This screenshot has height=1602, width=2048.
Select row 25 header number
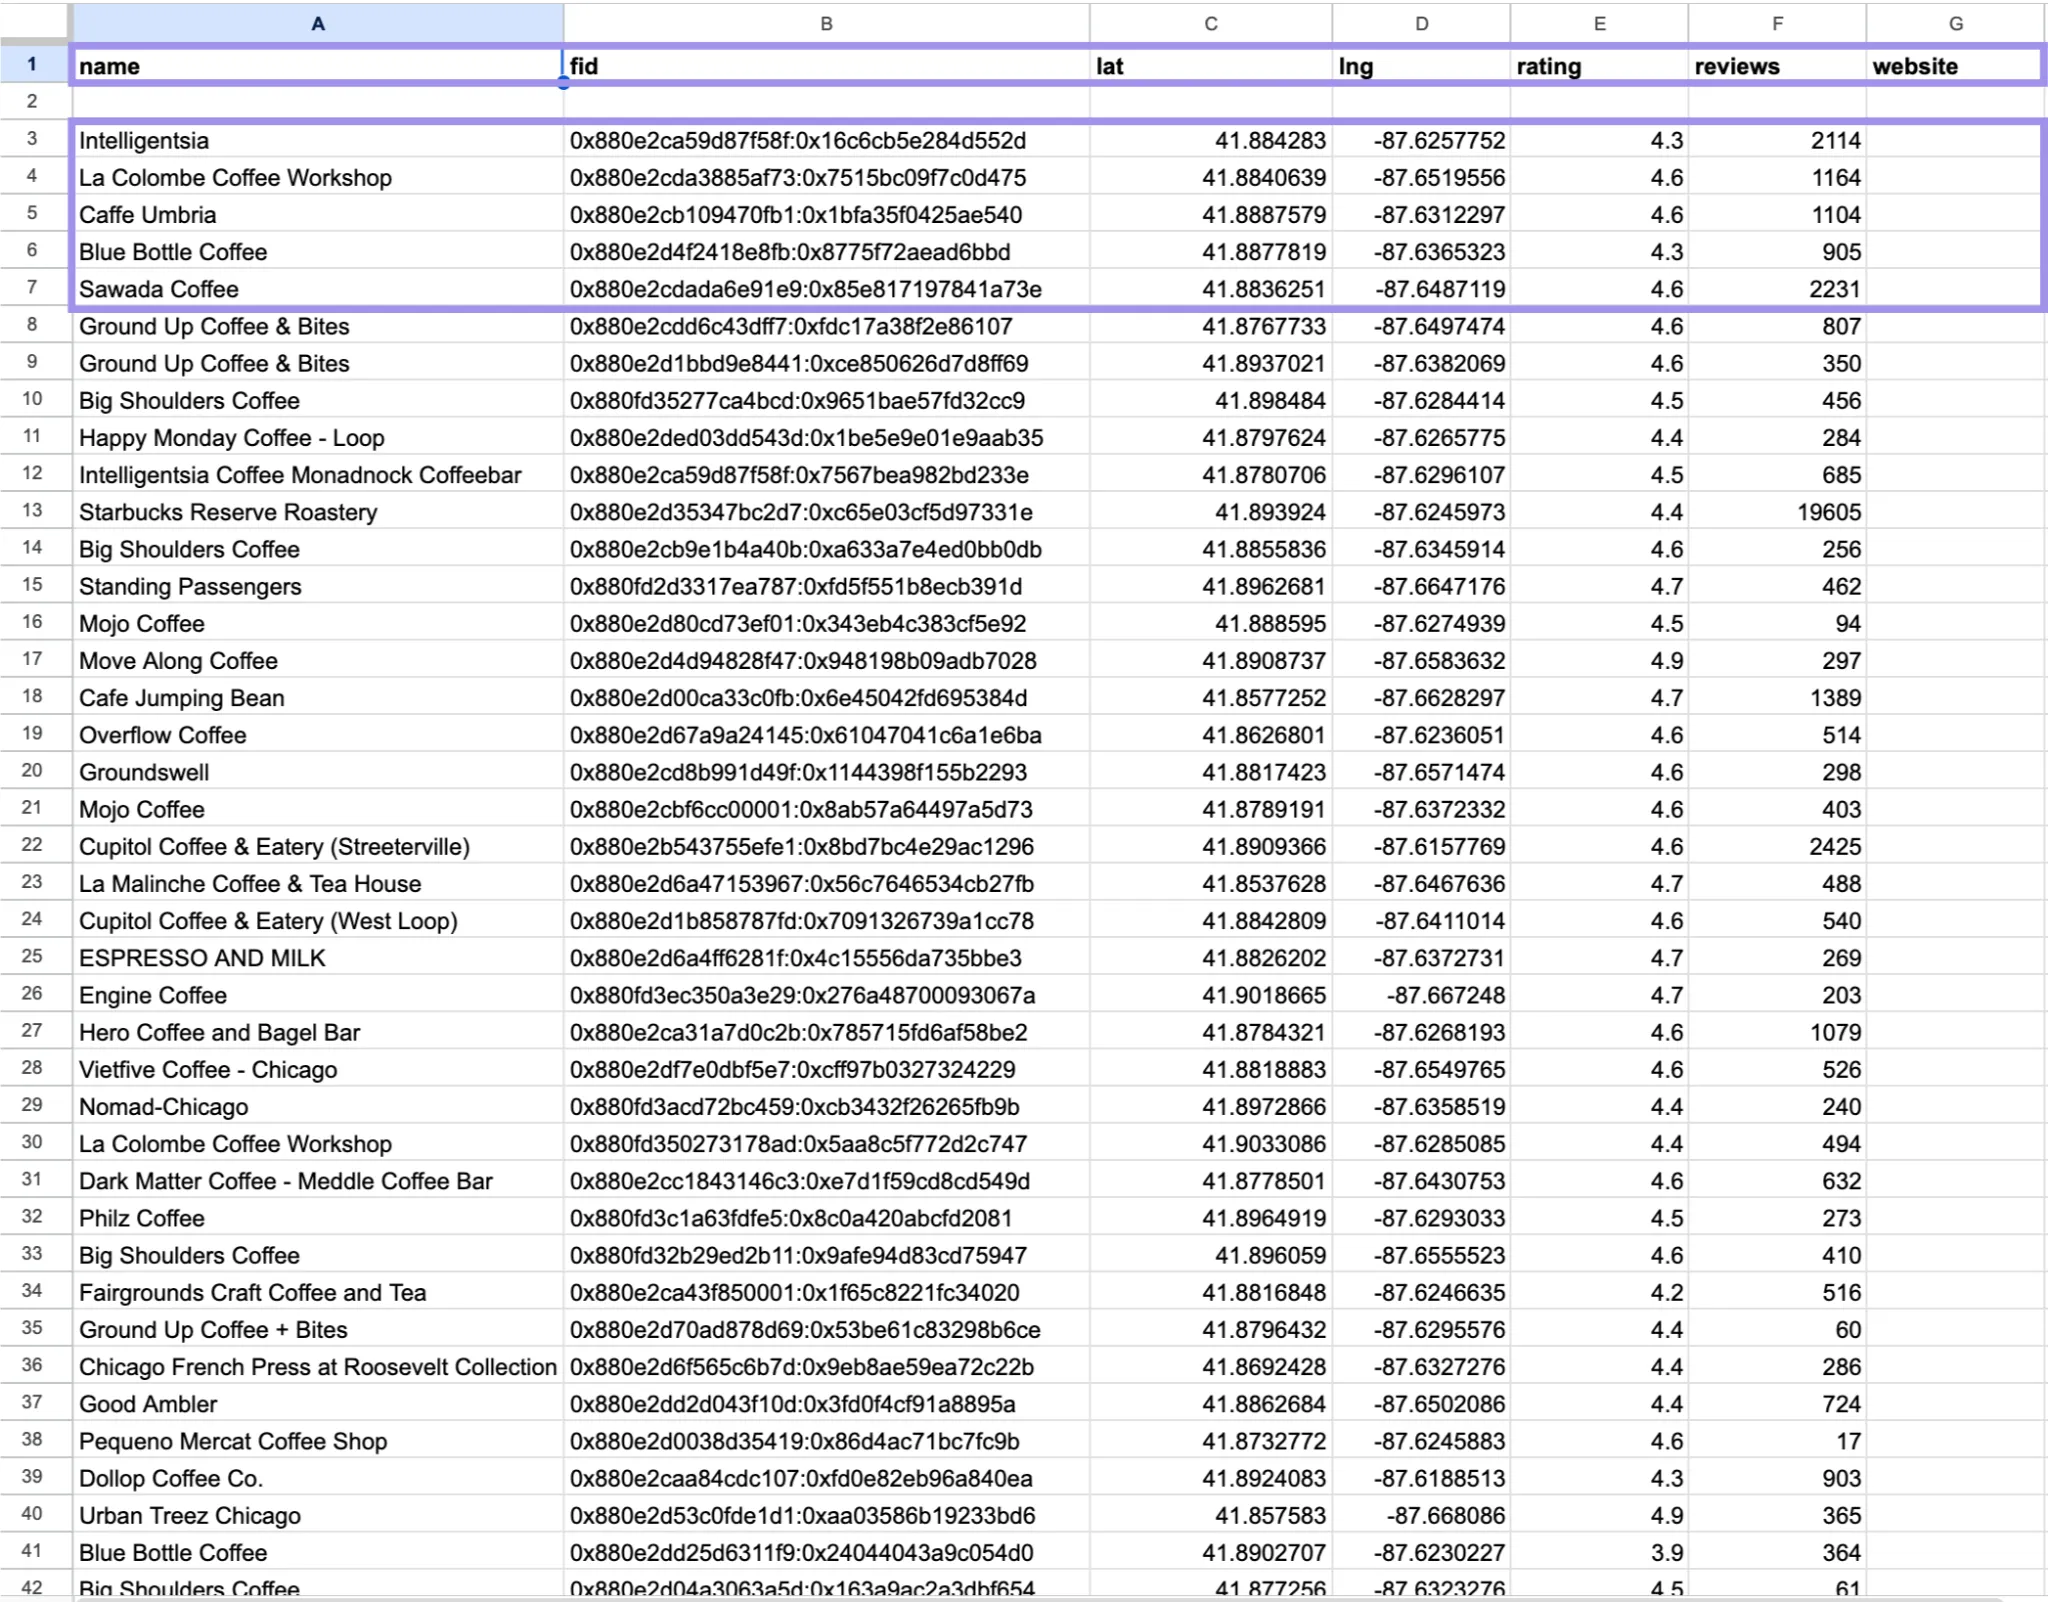pyautogui.click(x=33, y=957)
